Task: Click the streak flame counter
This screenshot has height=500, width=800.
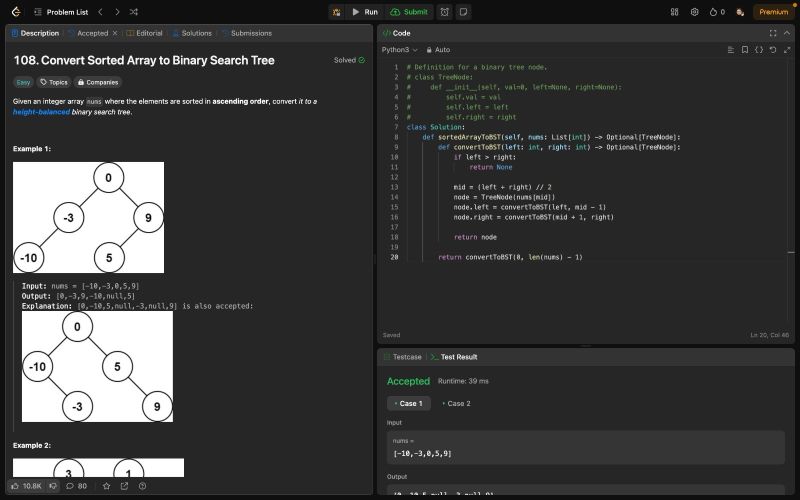Action: tap(717, 12)
